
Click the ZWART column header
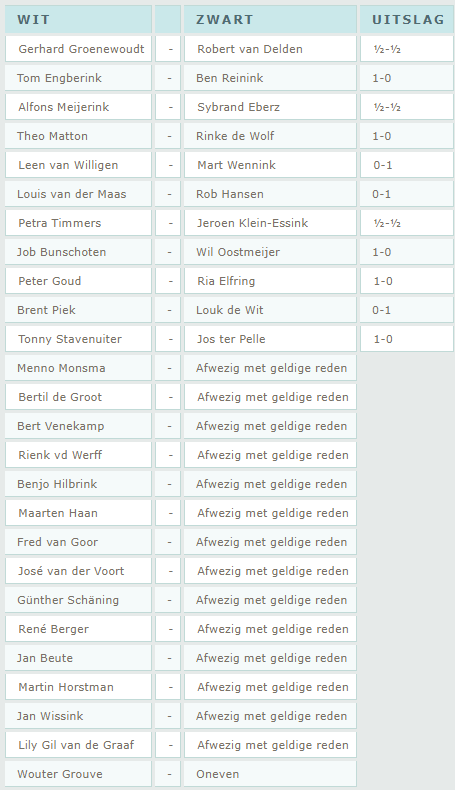coord(270,20)
